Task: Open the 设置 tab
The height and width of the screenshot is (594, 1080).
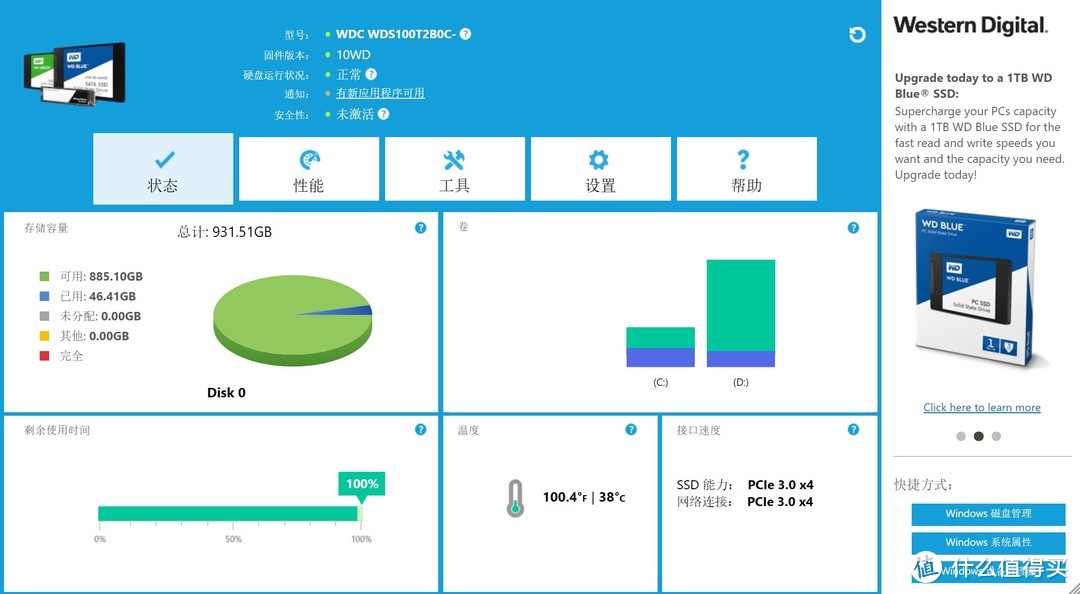Action: click(601, 169)
